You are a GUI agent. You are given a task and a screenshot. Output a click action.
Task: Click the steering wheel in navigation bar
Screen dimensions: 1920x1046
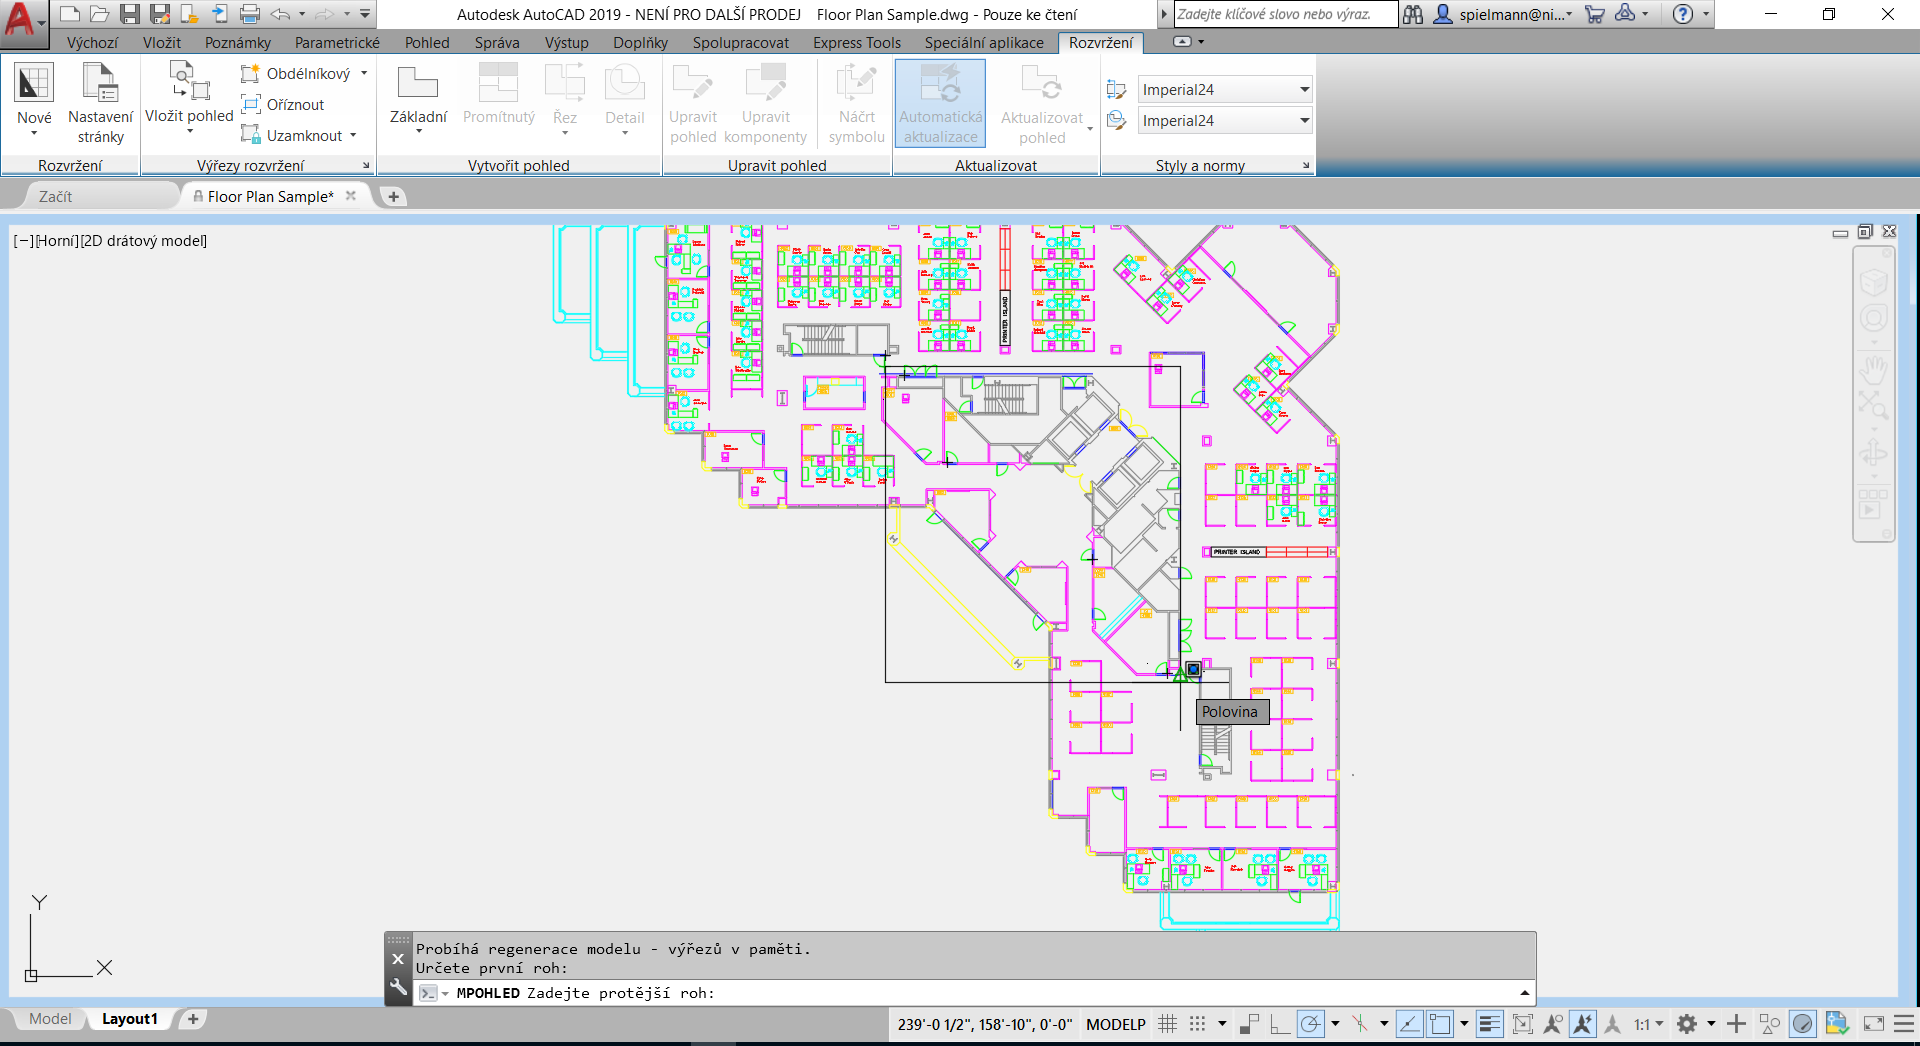(x=1873, y=318)
